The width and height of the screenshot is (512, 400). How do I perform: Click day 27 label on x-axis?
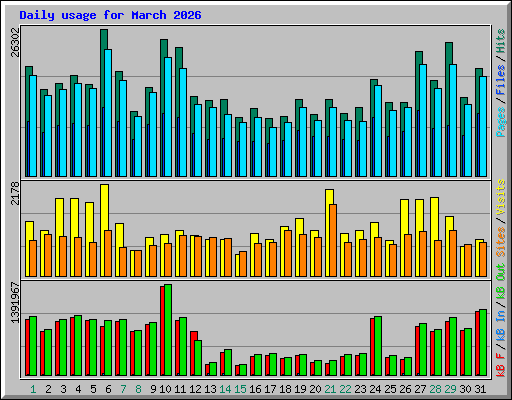(x=420, y=389)
